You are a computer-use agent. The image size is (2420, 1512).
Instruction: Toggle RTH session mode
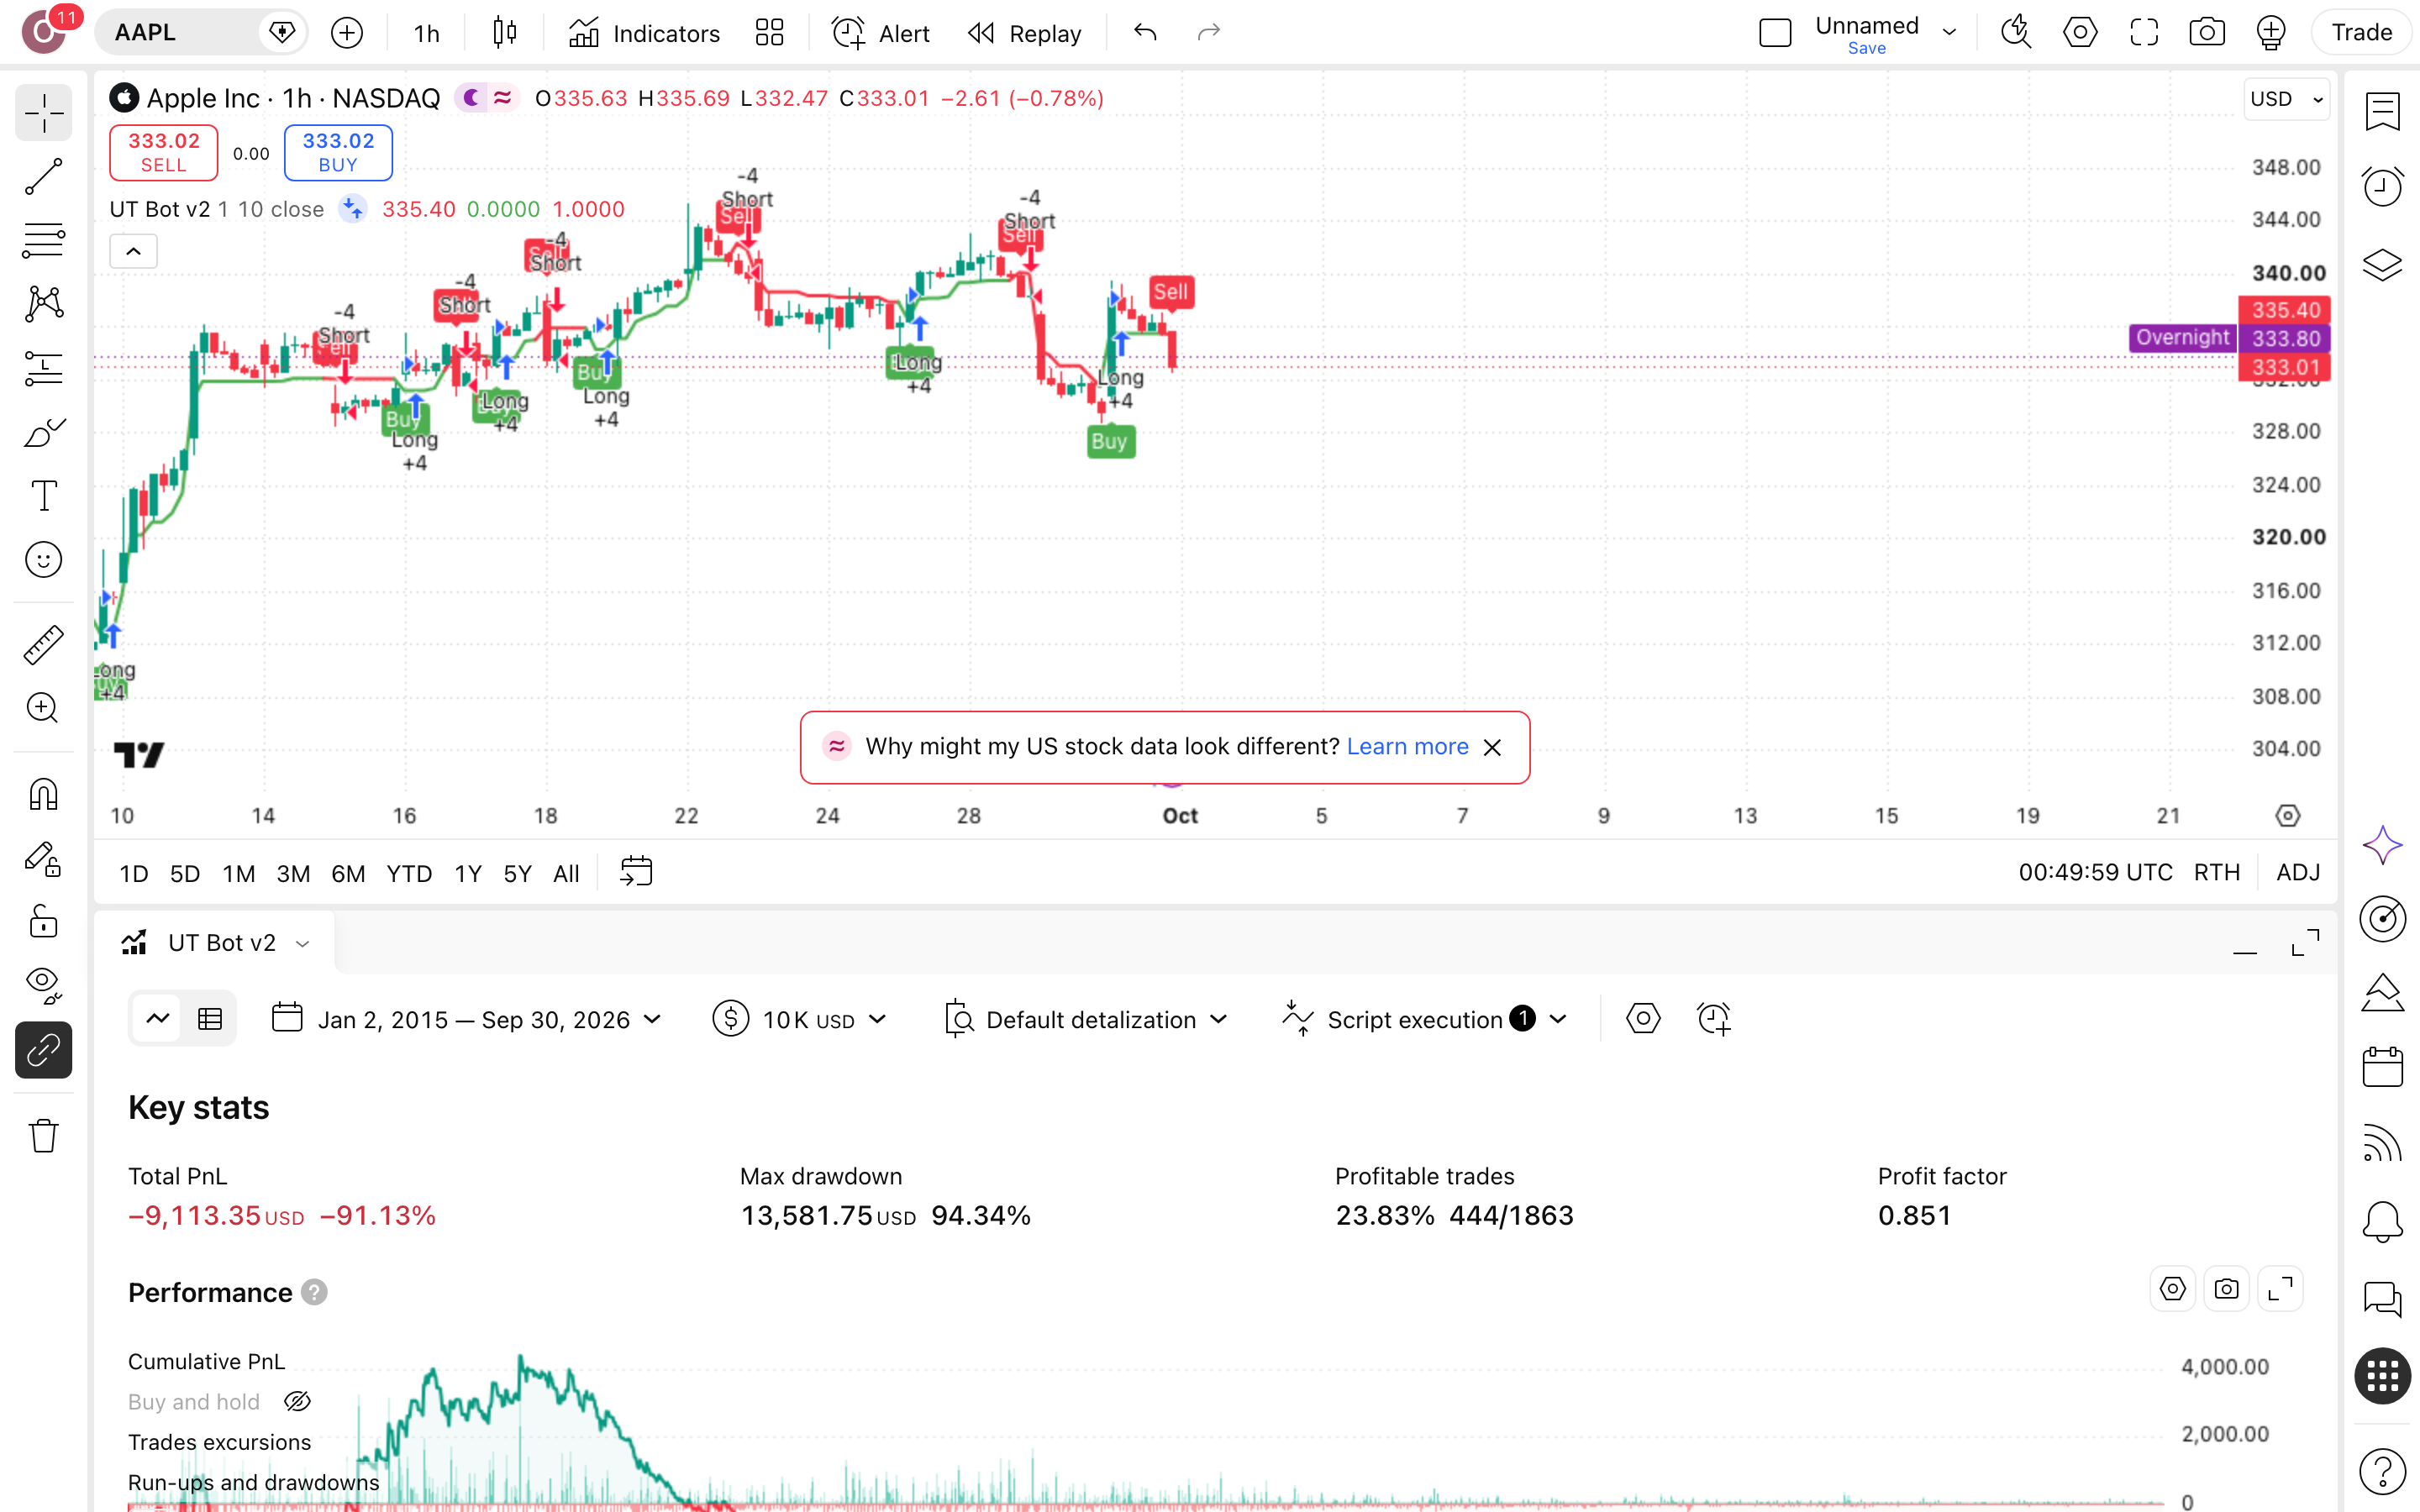[x=2217, y=873]
